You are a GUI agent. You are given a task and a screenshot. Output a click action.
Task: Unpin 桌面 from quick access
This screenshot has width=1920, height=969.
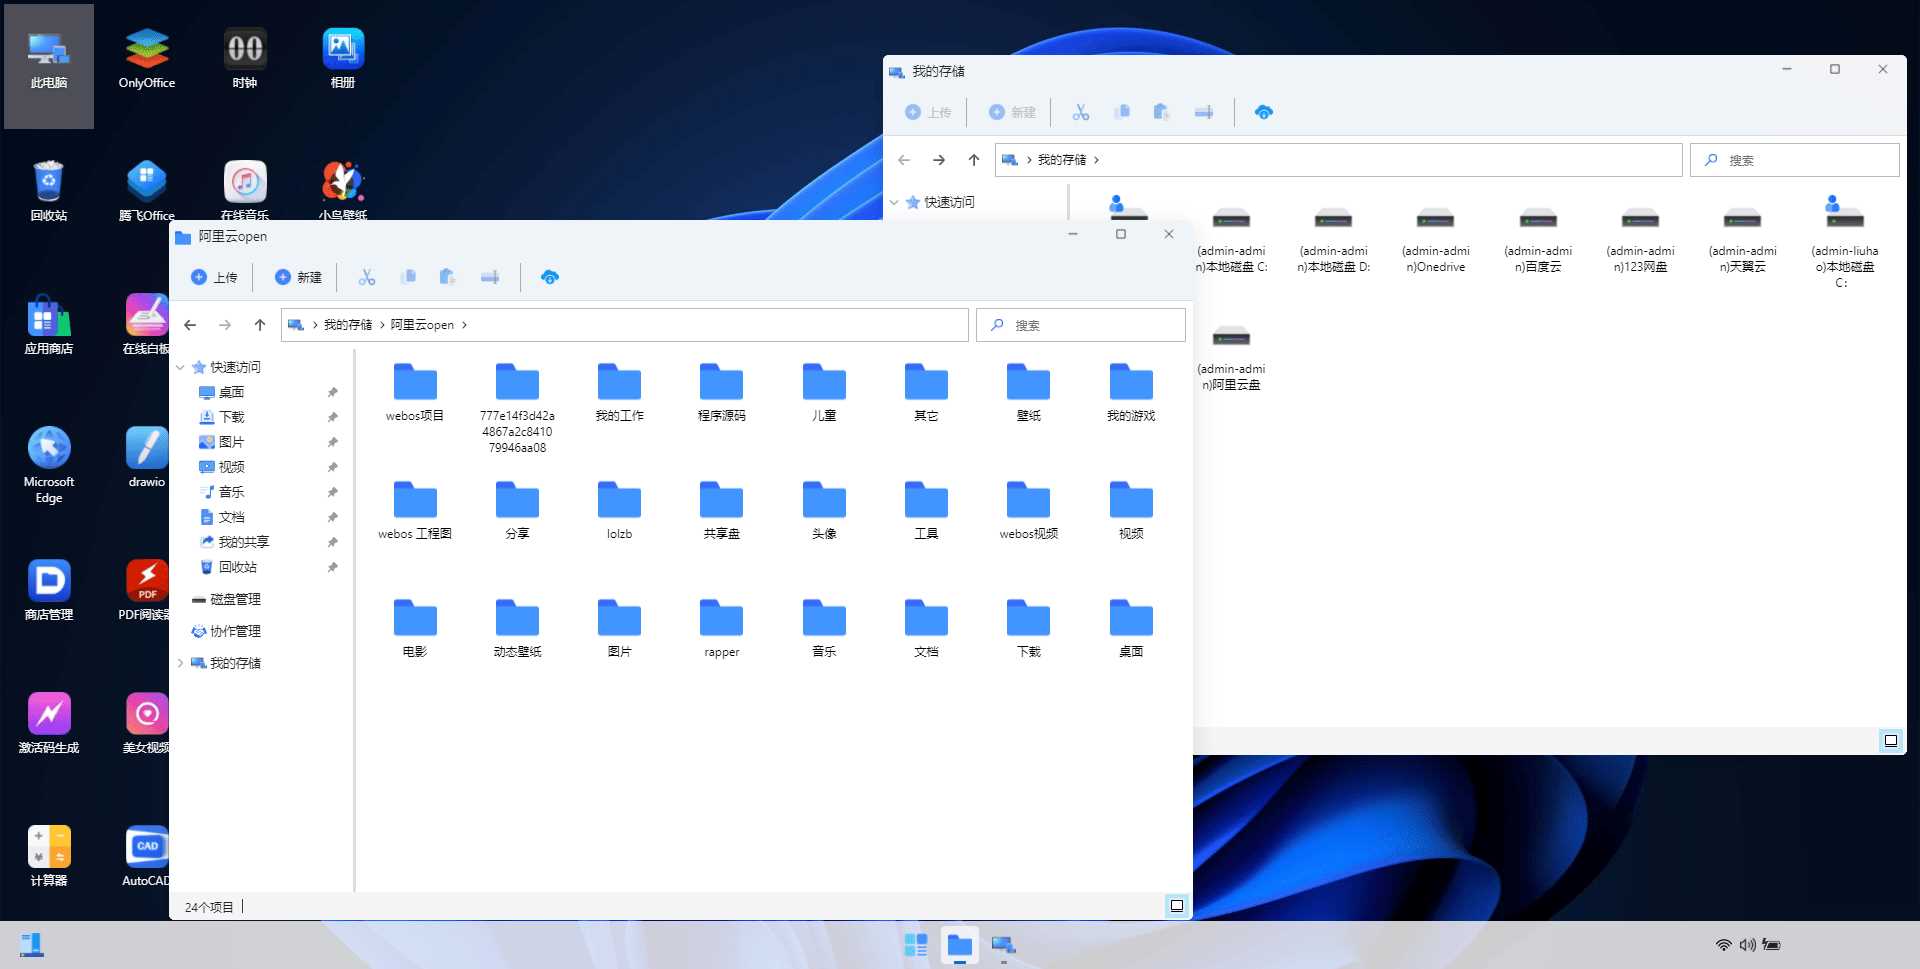pos(332,392)
